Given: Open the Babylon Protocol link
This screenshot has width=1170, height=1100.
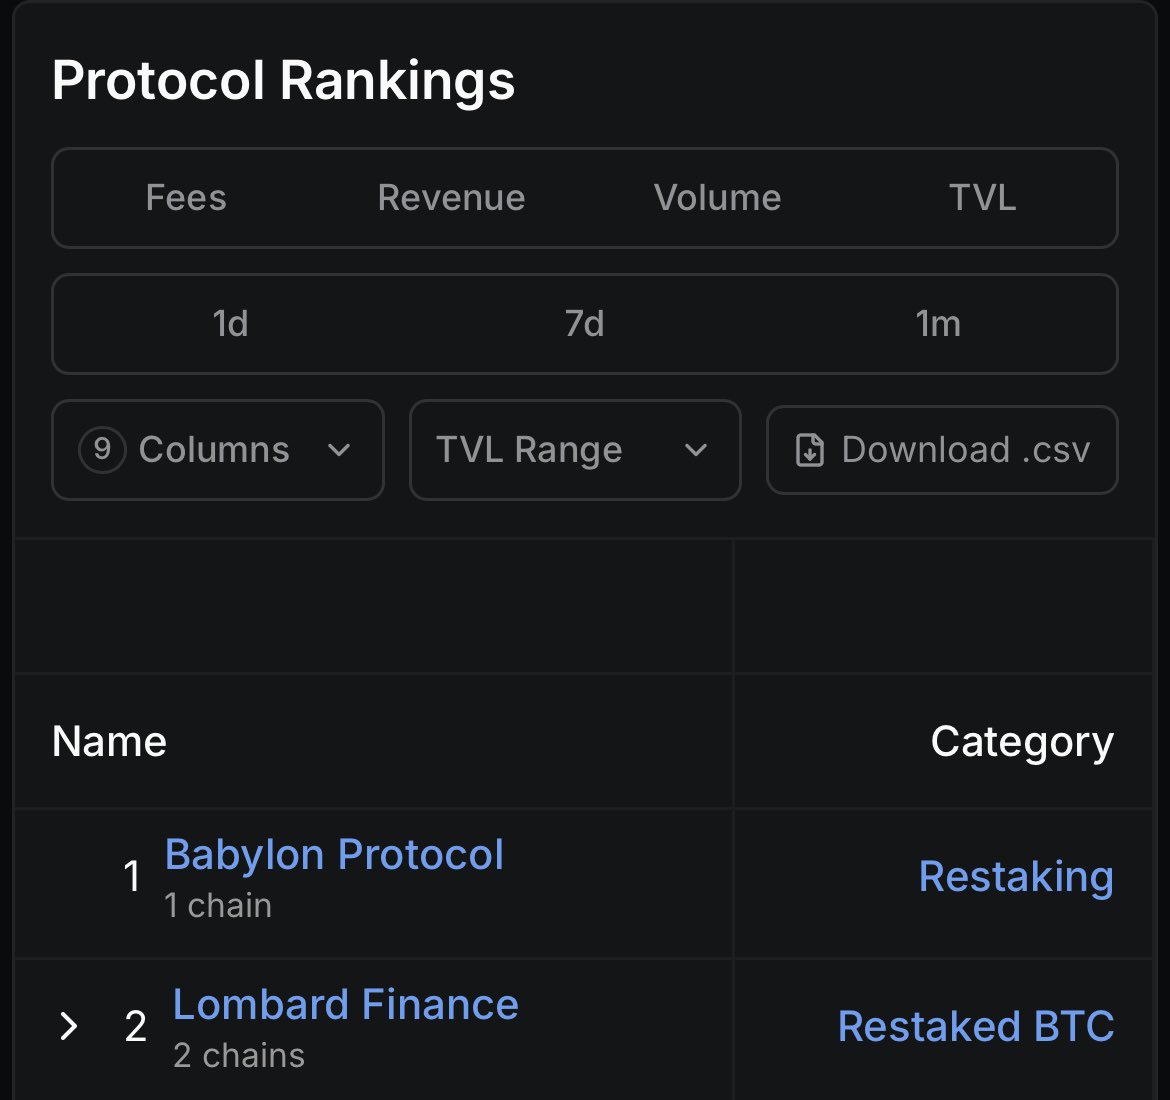Looking at the screenshot, I should (x=334, y=854).
